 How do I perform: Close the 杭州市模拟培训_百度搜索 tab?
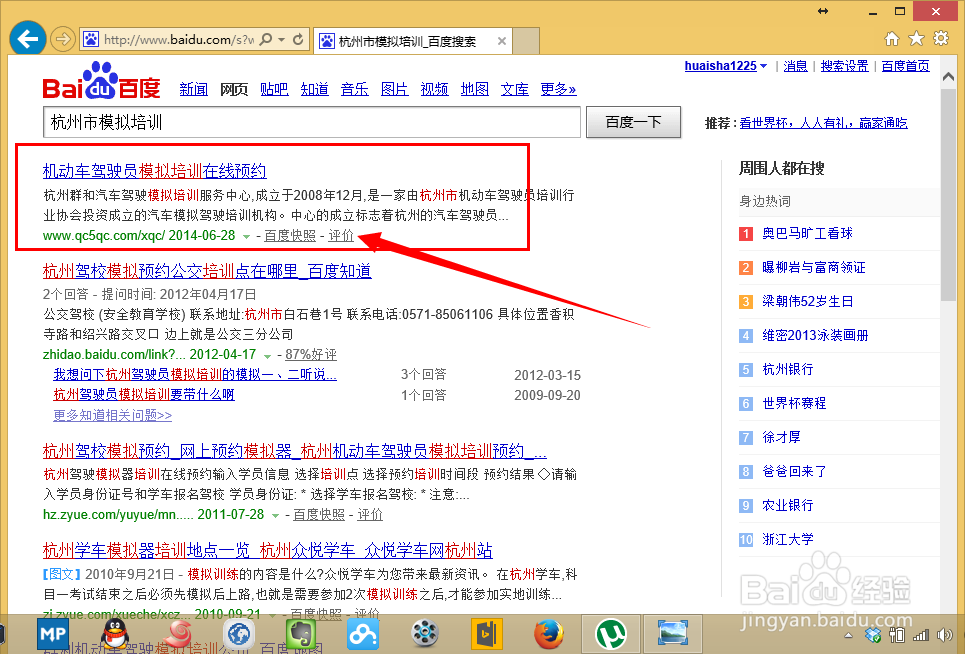pos(502,41)
